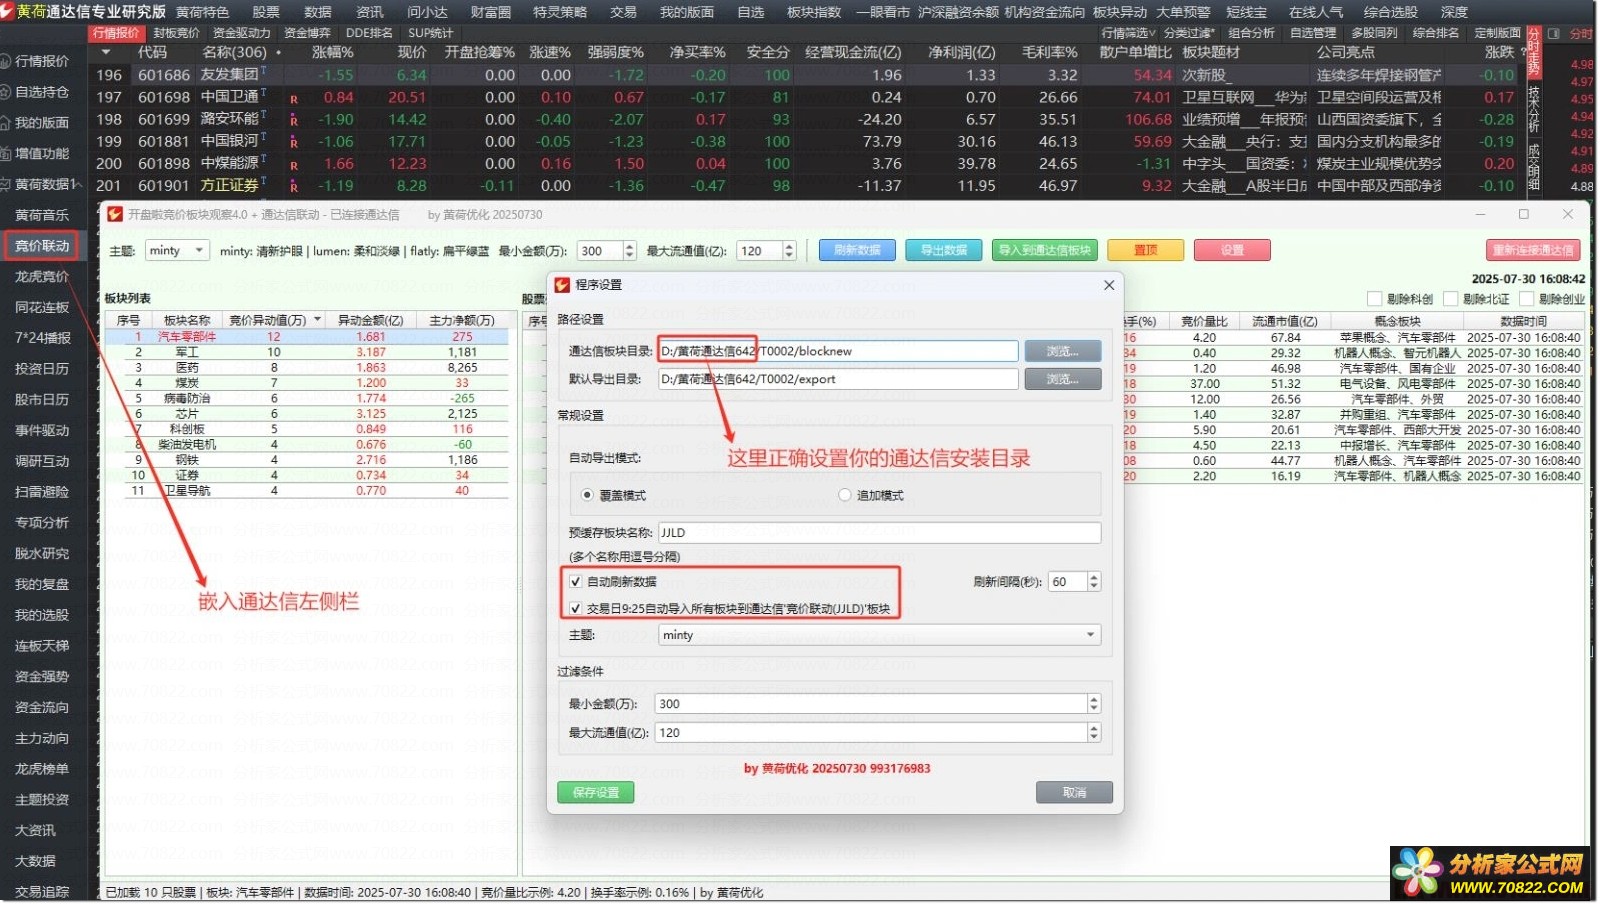Viewport: 1600px width, 904px height.
Task: Click the 我的版面 home icon in sidebar
Action: (7, 122)
